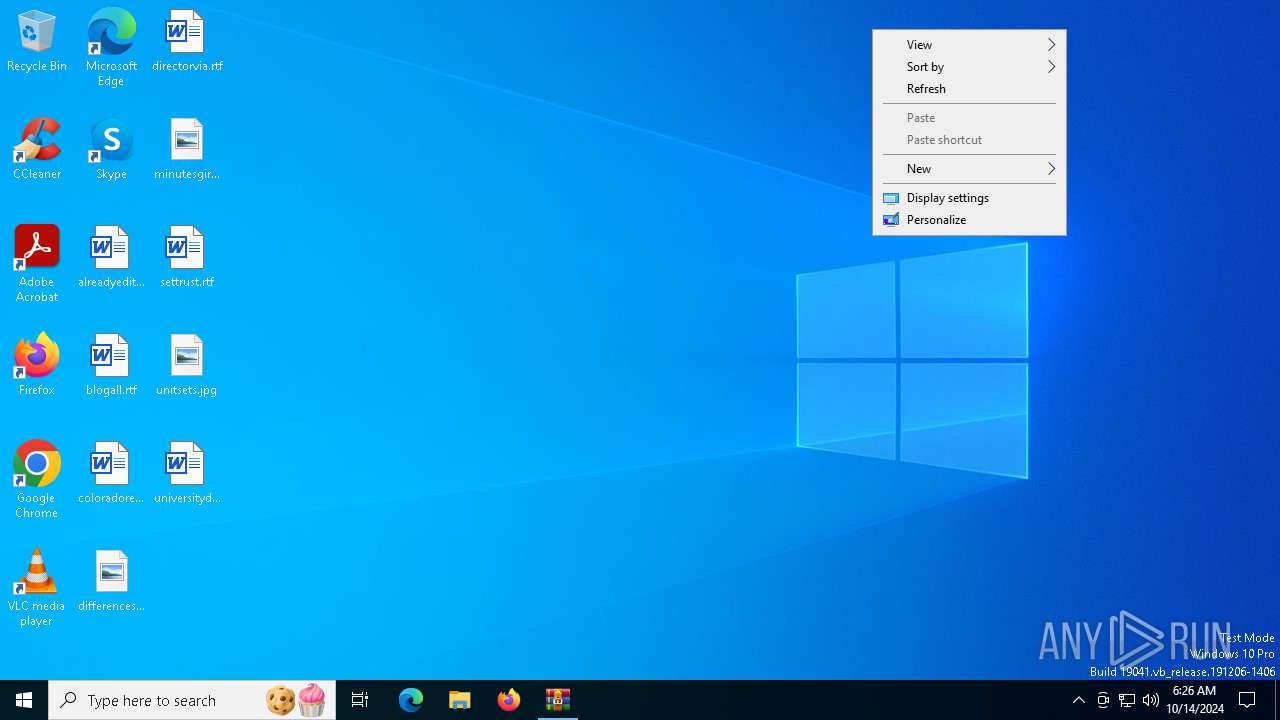Open Task View from the taskbar

click(360, 700)
